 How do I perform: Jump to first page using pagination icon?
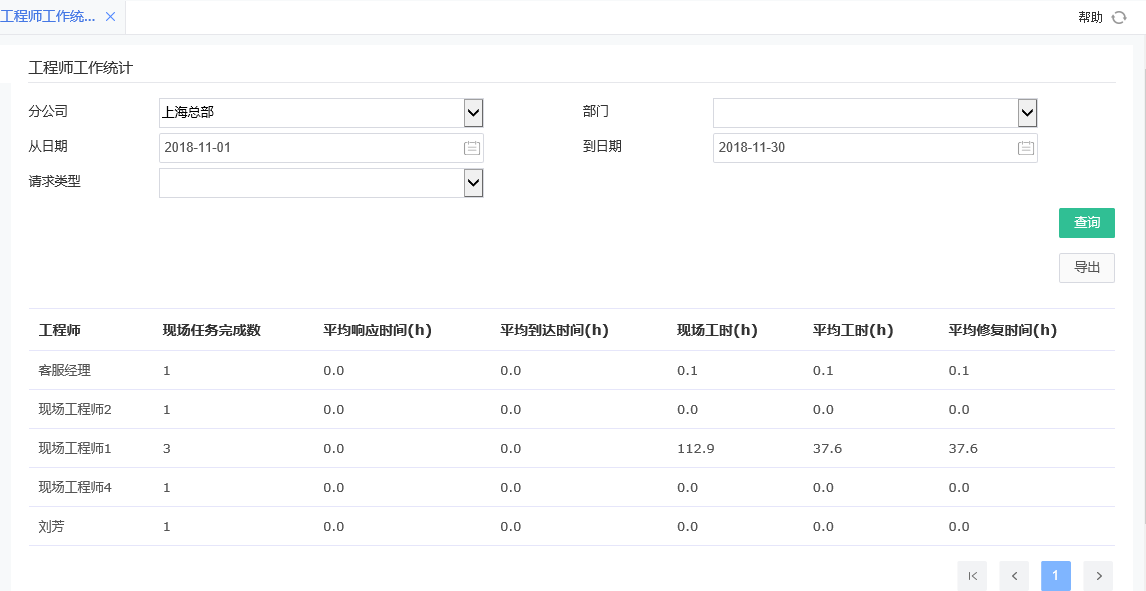click(972, 576)
